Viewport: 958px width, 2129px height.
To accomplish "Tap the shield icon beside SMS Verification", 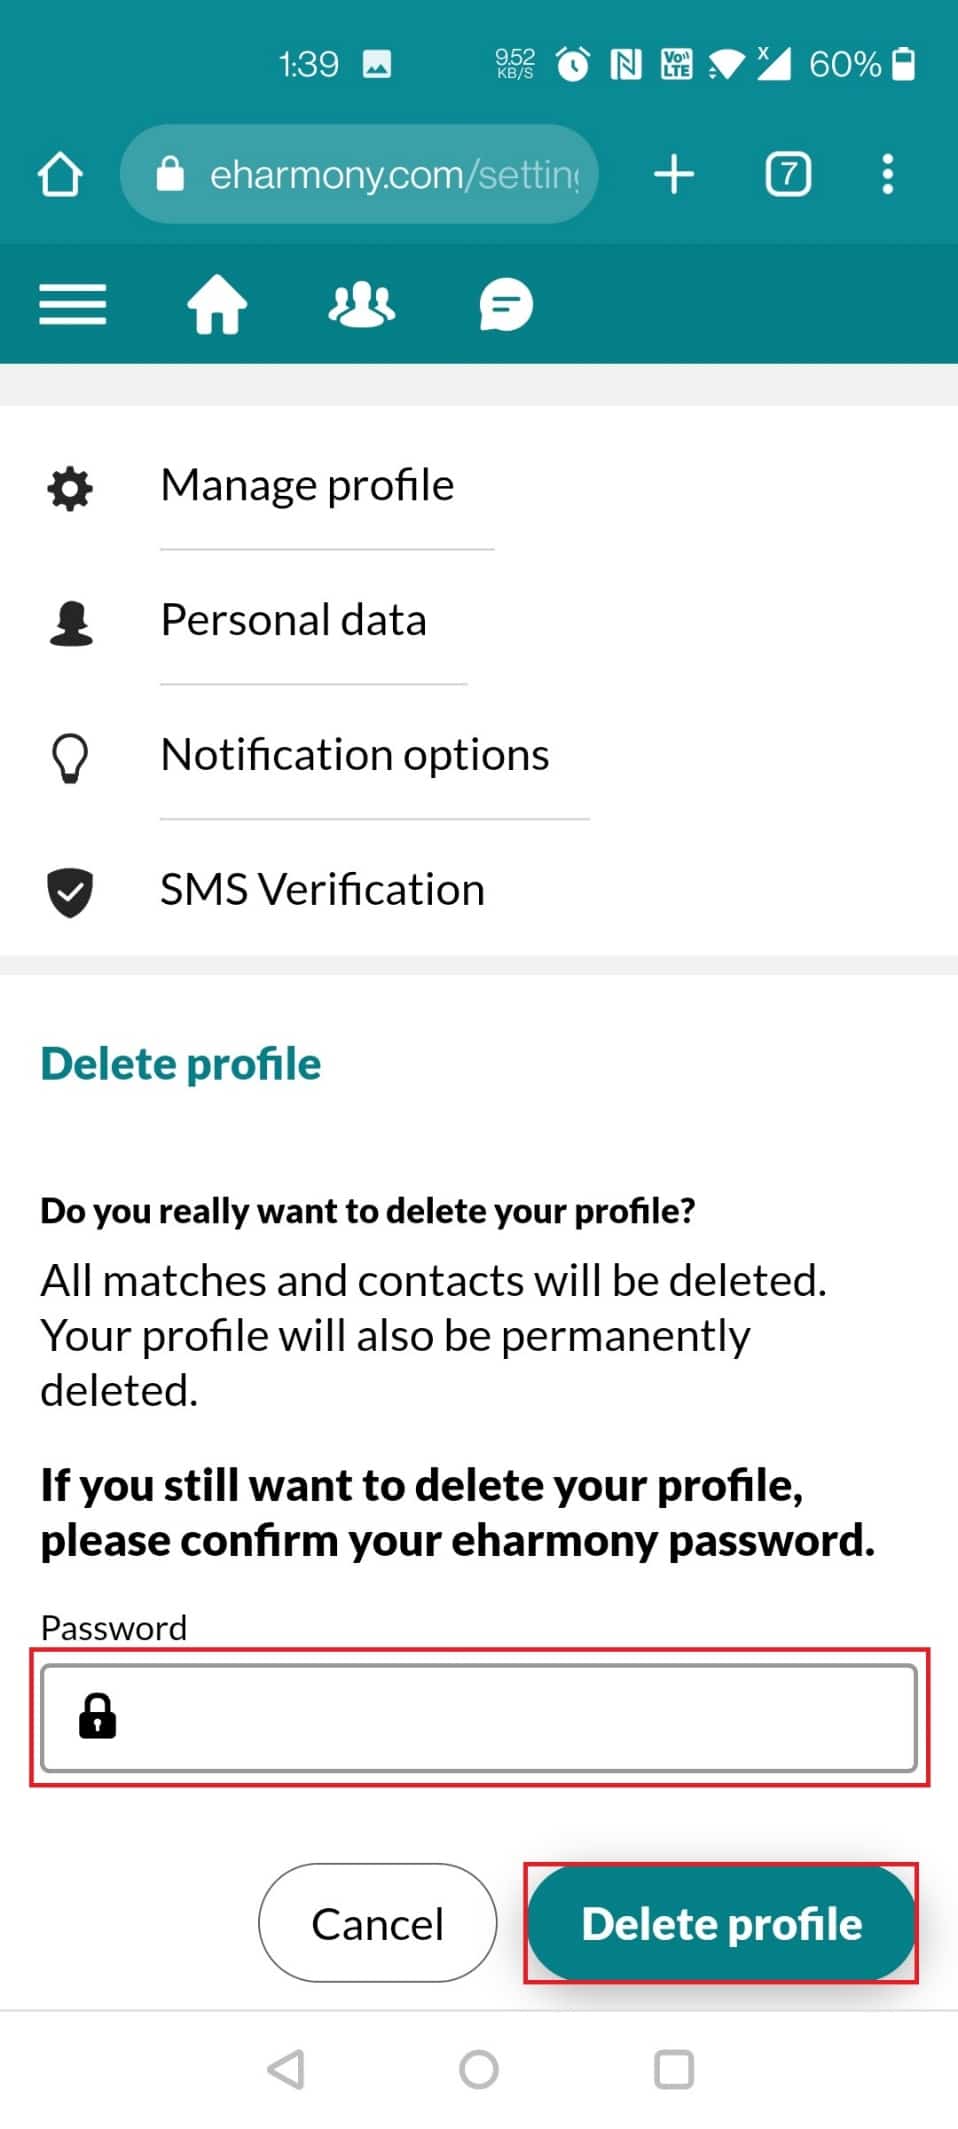I will point(70,892).
